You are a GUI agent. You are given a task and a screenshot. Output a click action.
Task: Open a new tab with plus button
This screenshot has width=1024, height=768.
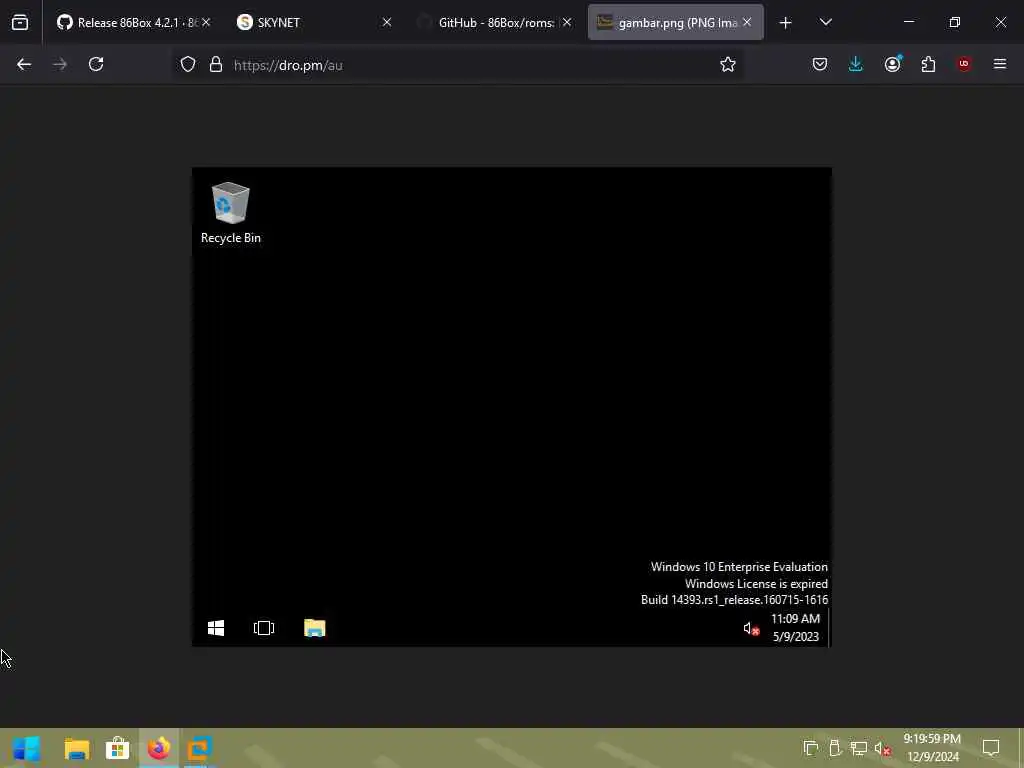[786, 23]
